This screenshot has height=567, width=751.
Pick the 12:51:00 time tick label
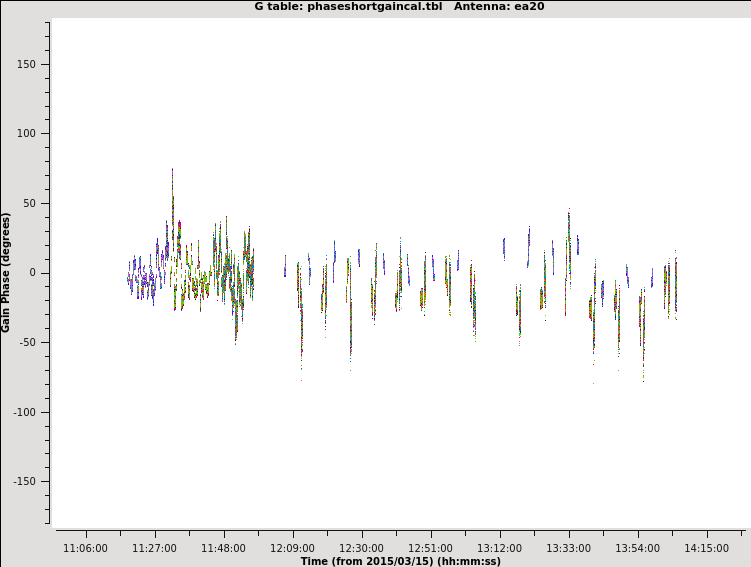pyautogui.click(x=430, y=548)
